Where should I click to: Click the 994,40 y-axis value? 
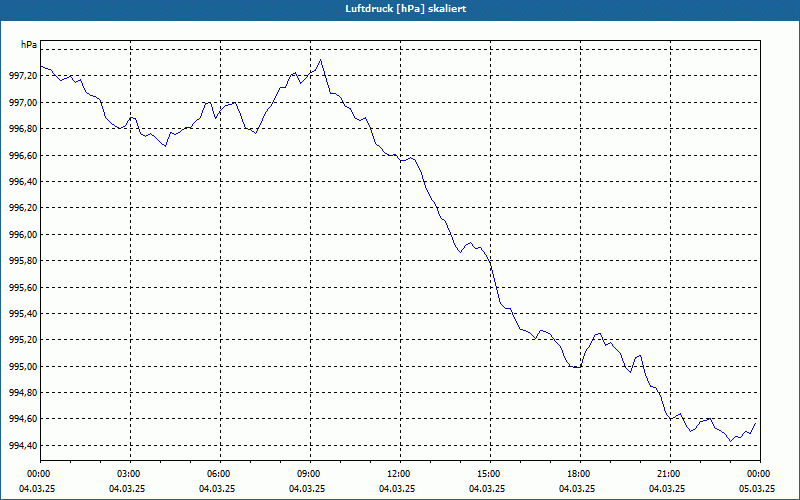[23, 445]
